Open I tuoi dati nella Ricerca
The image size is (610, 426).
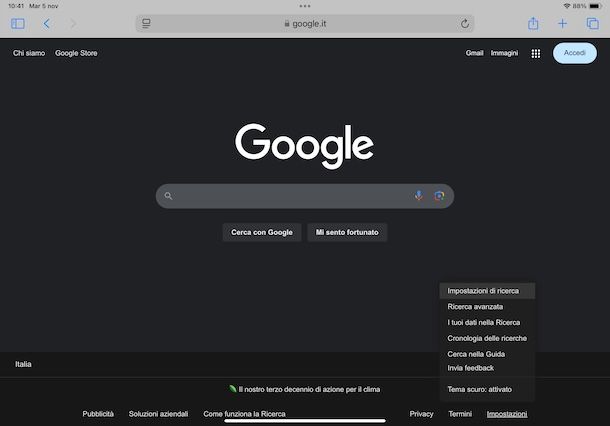pyautogui.click(x=487, y=323)
